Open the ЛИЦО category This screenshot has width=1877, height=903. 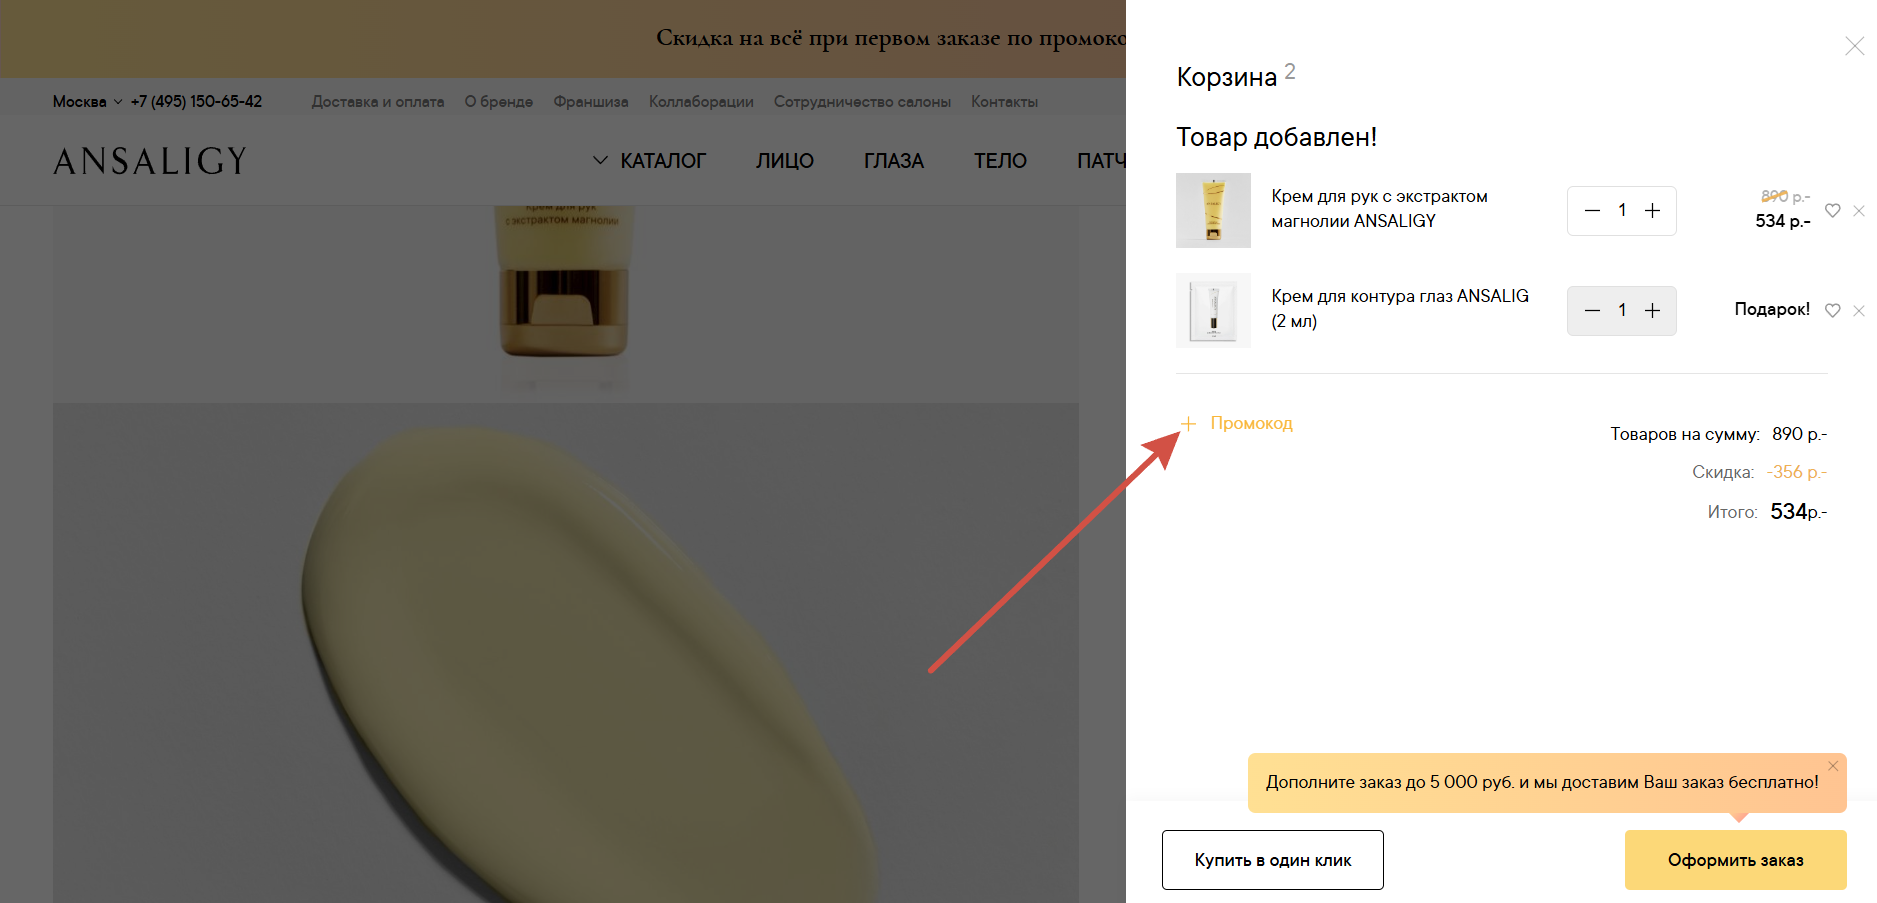785,160
